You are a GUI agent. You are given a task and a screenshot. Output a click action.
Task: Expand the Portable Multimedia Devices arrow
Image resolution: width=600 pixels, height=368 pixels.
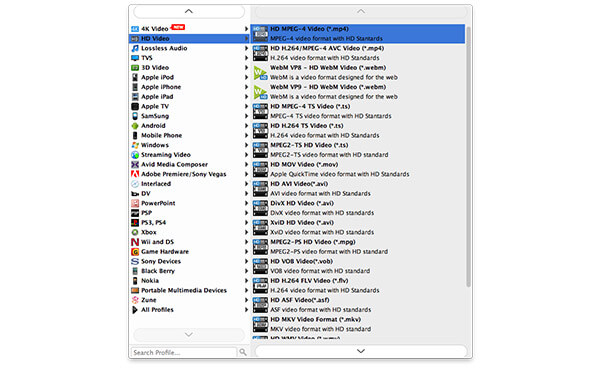pyautogui.click(x=246, y=290)
